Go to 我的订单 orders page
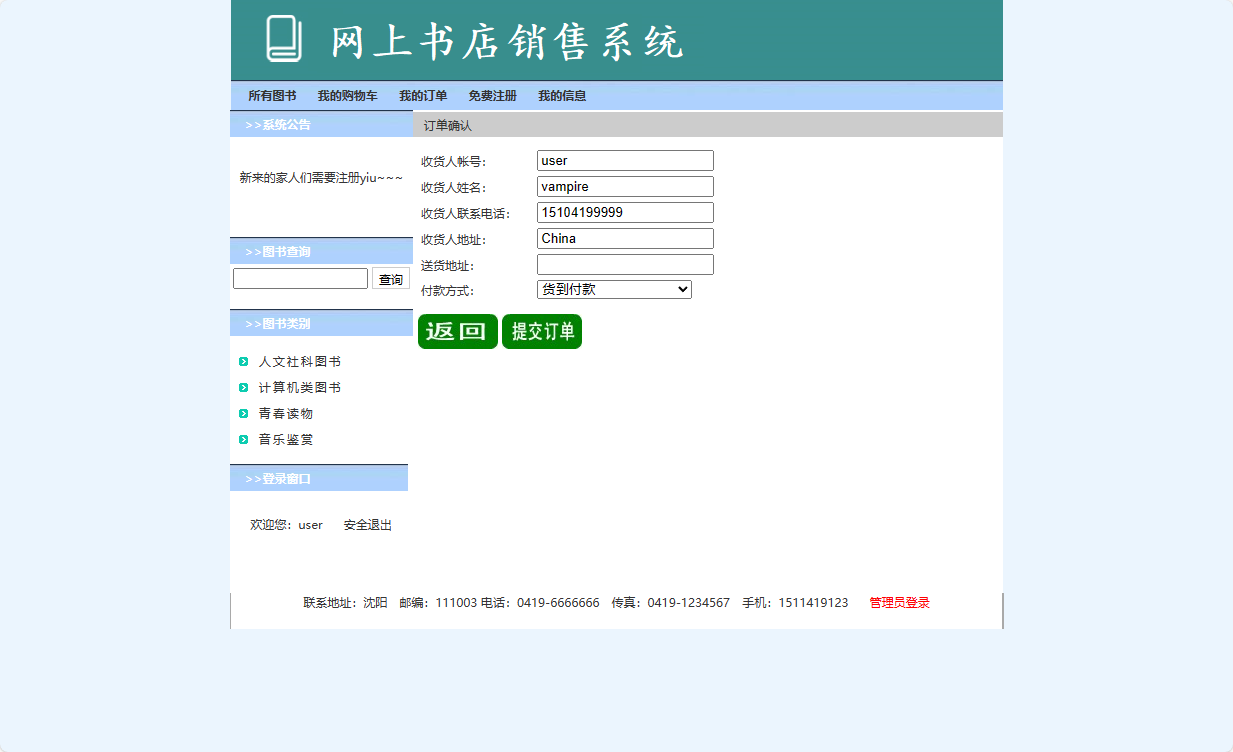Viewport: 1233px width, 752px height. tap(422, 95)
